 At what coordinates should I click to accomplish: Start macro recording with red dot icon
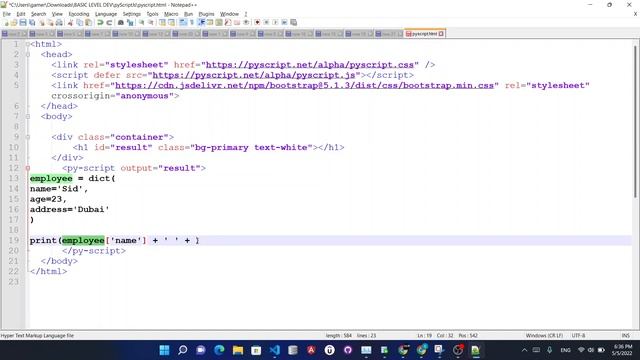[x=257, y=22]
